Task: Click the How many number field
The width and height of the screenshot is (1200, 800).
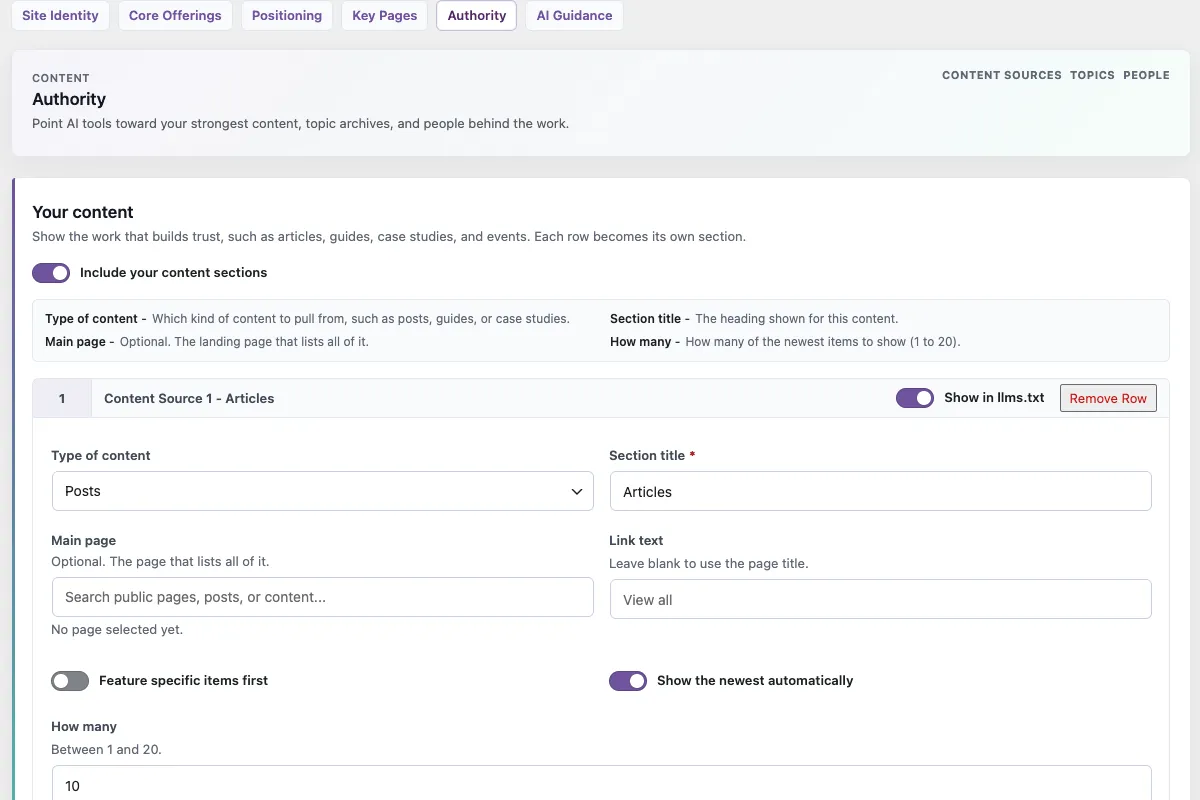Action: [601, 785]
